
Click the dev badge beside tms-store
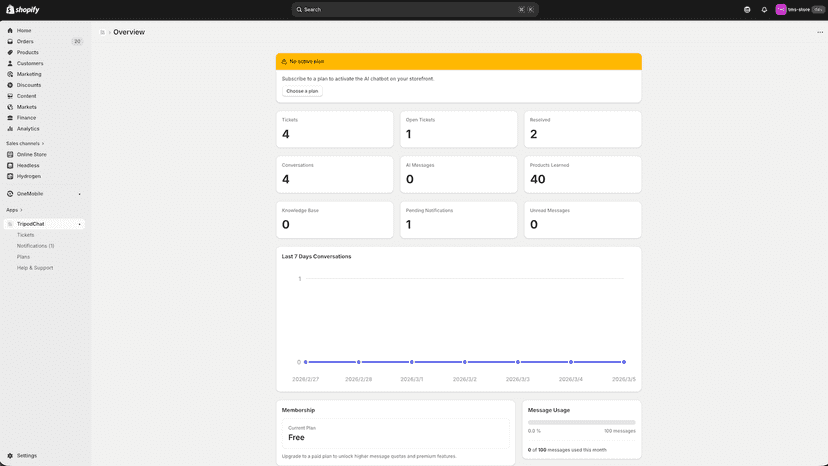coord(818,10)
